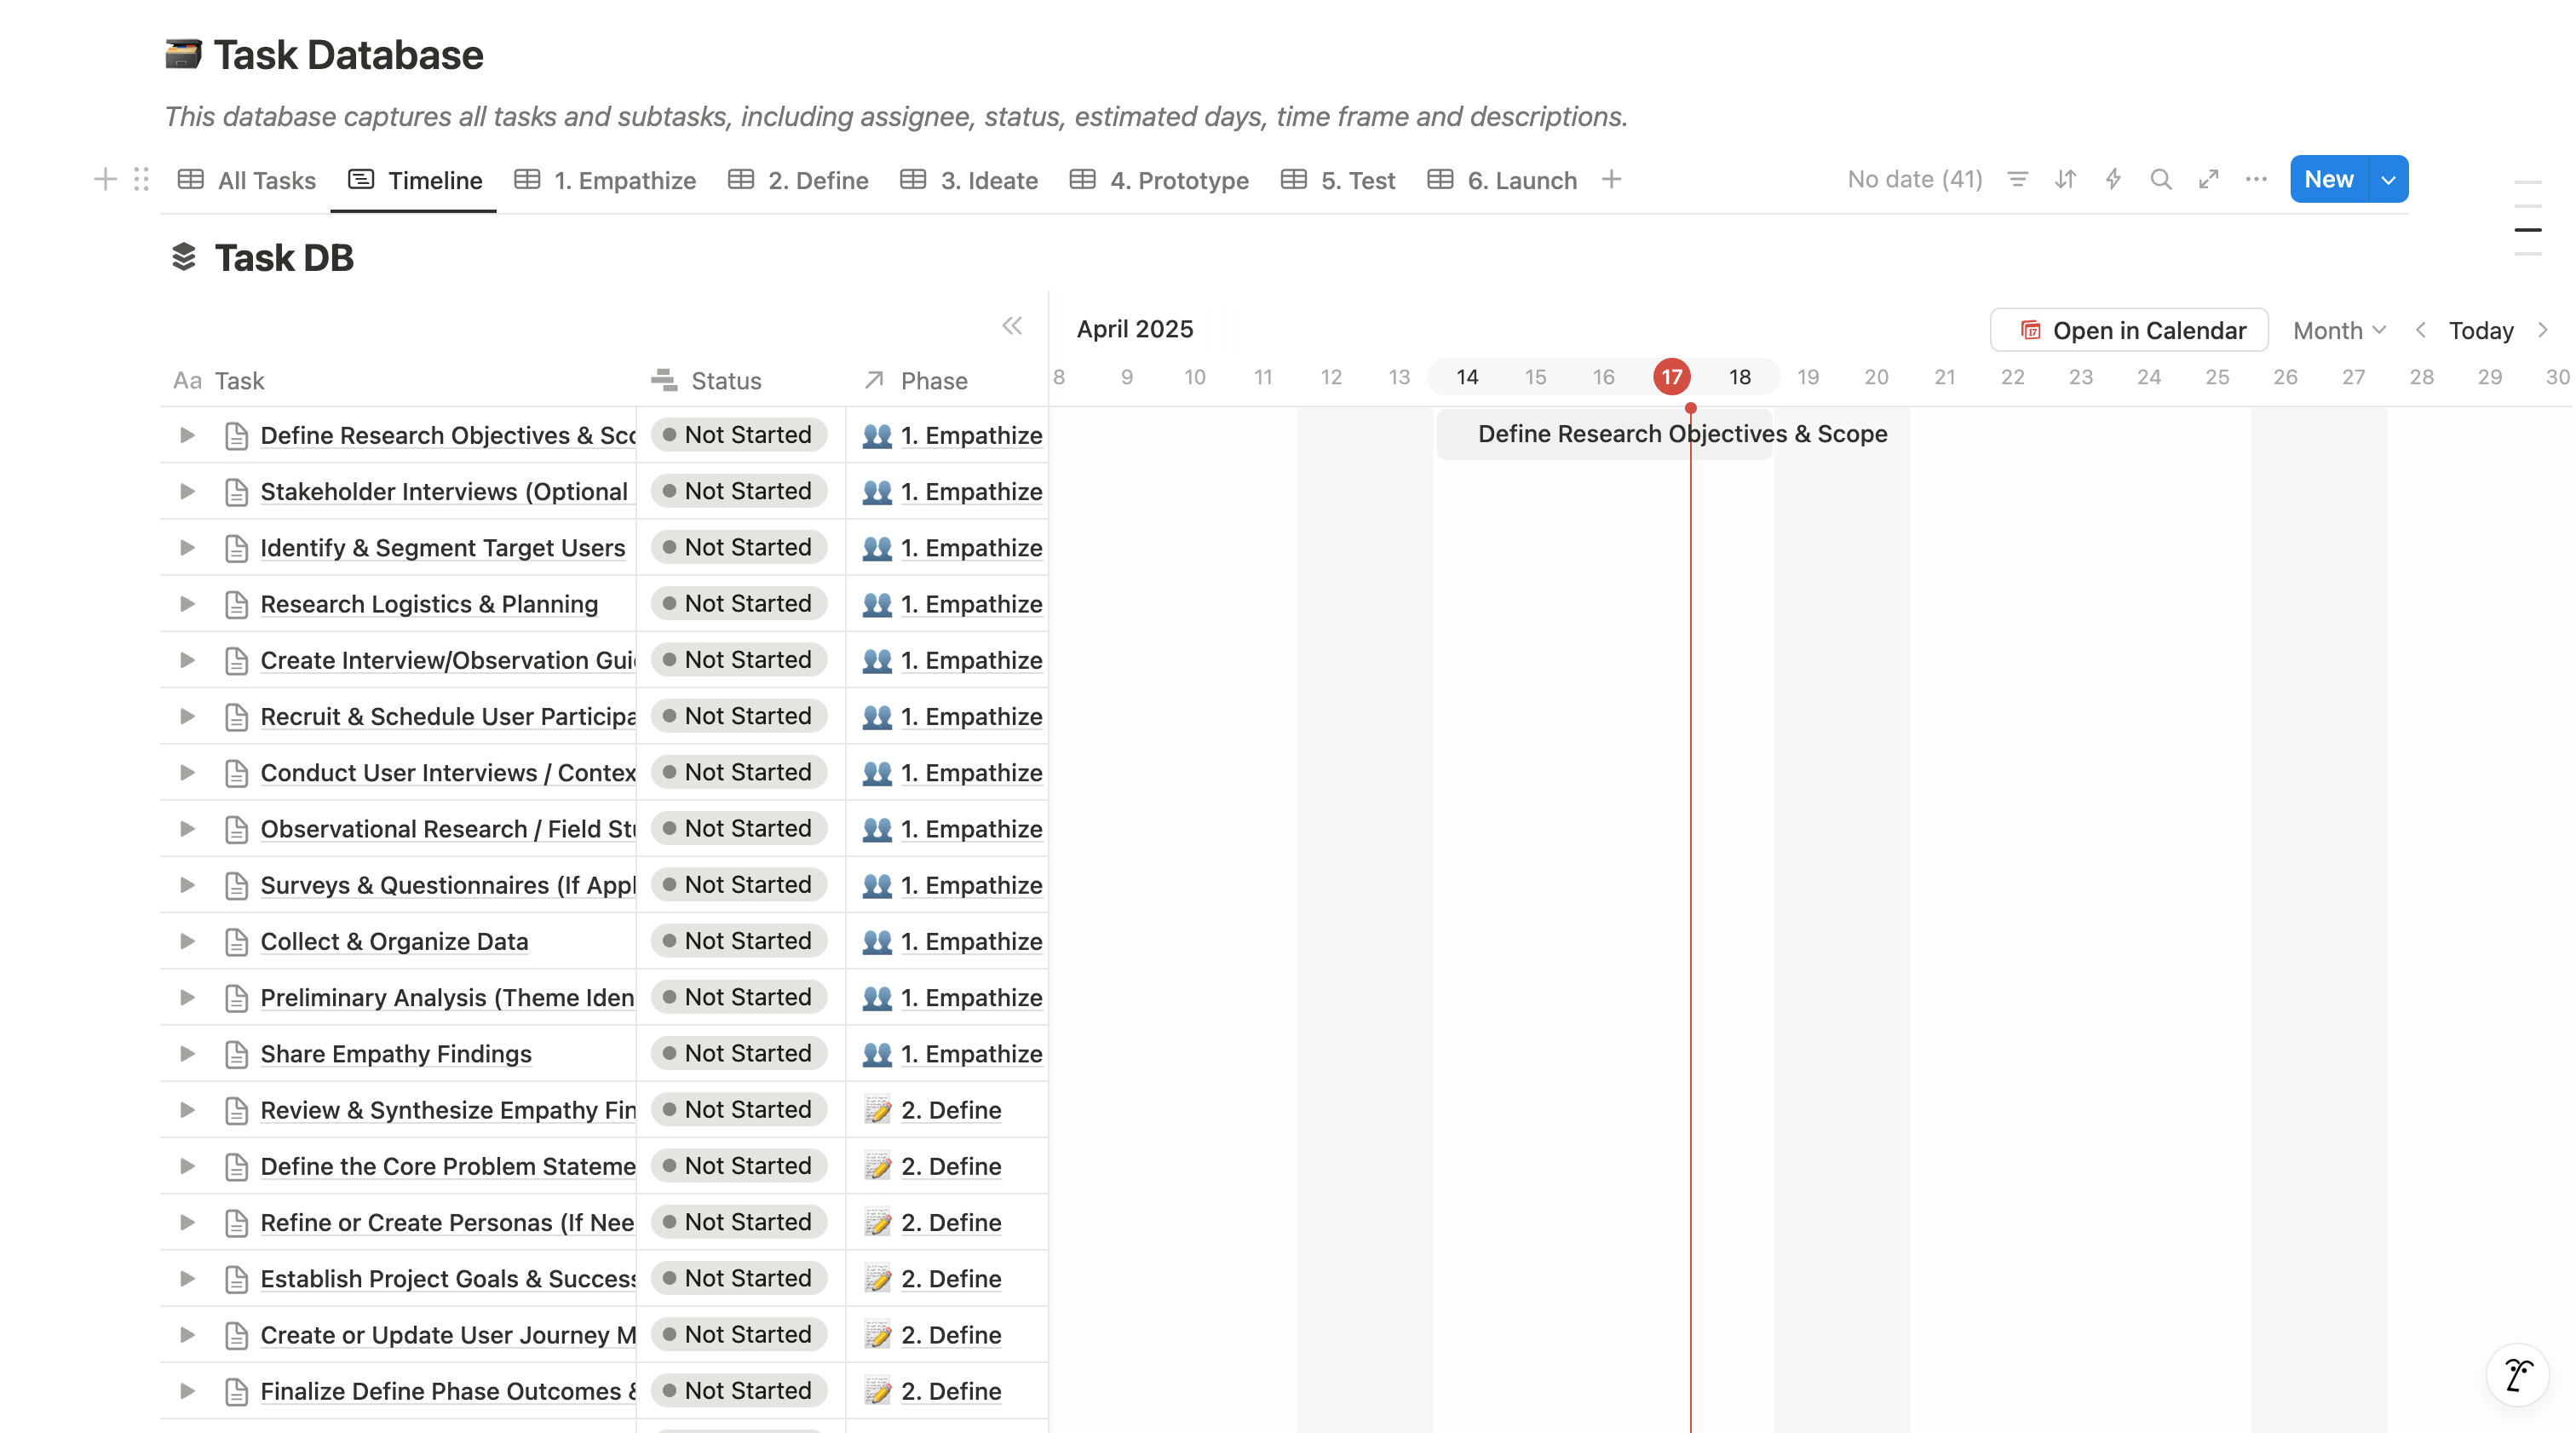Open the filter icon in database toolbar
The width and height of the screenshot is (2576, 1433).
pos(2017,180)
